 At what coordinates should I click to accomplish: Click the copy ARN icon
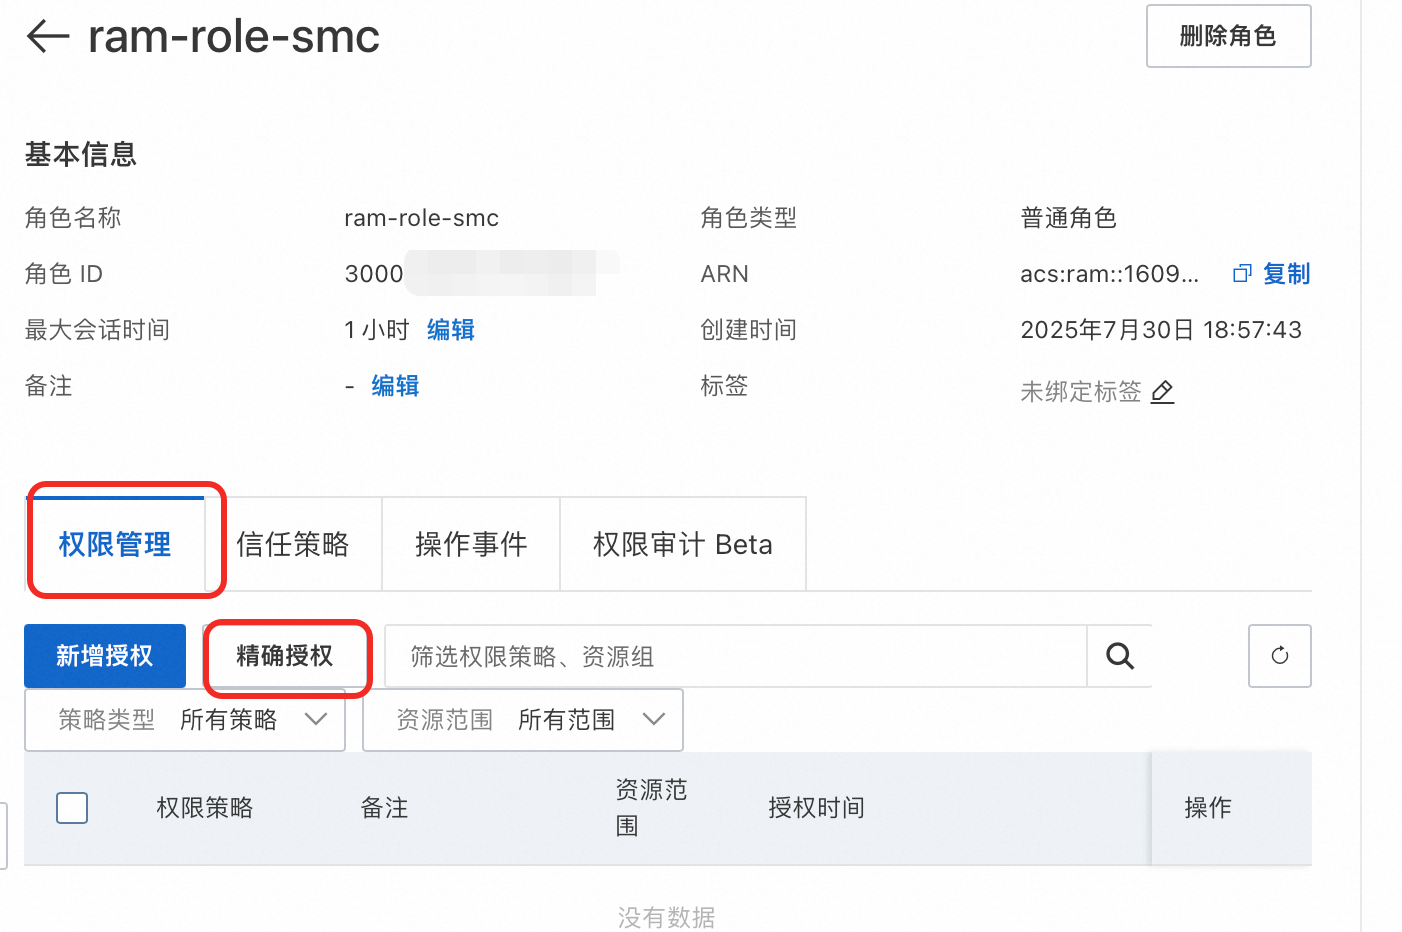1242,274
